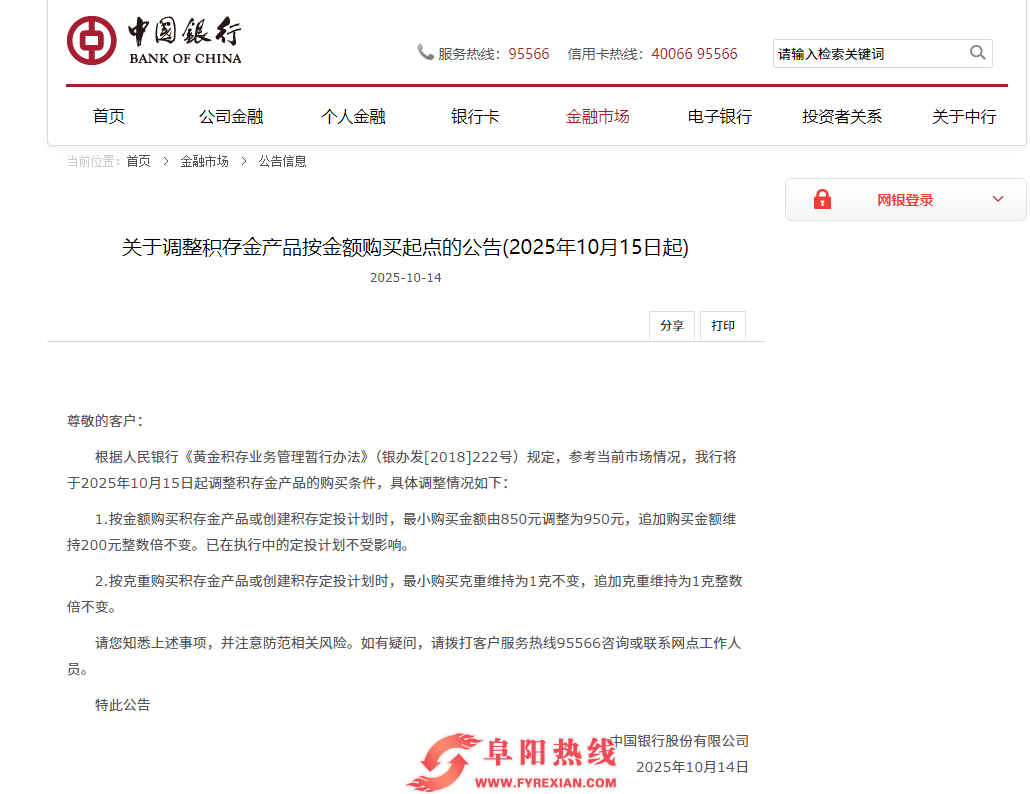Select the 电子银行 menu item
1030x794 pixels.
click(719, 117)
